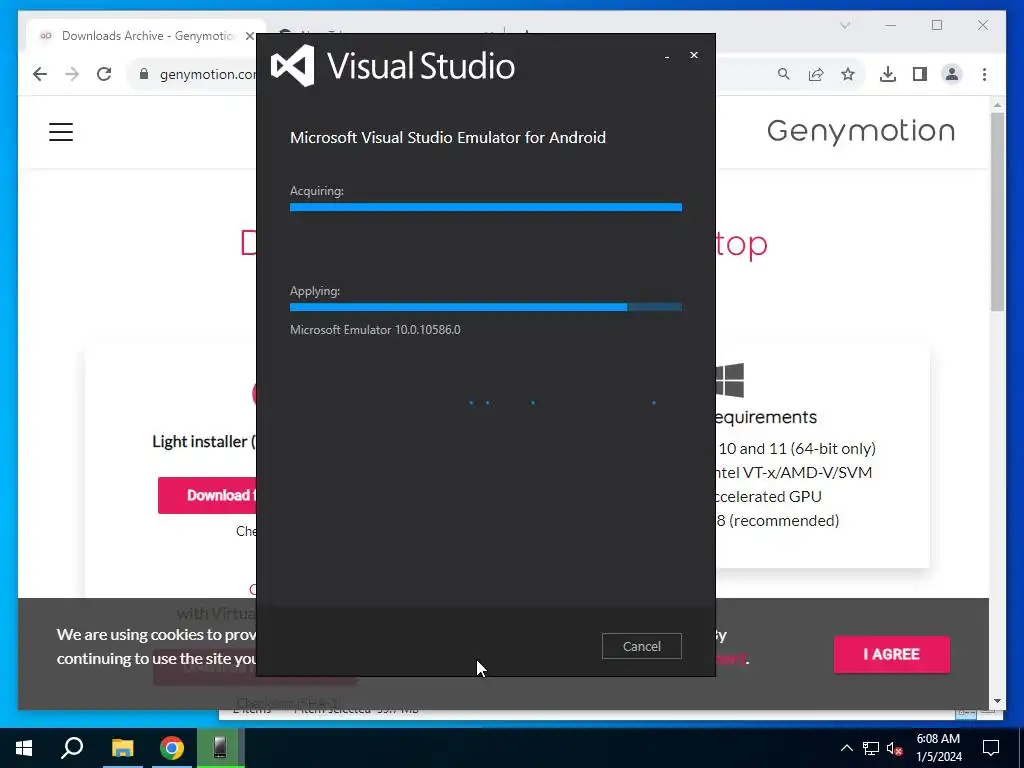Bookmark this page with star icon

click(848, 74)
